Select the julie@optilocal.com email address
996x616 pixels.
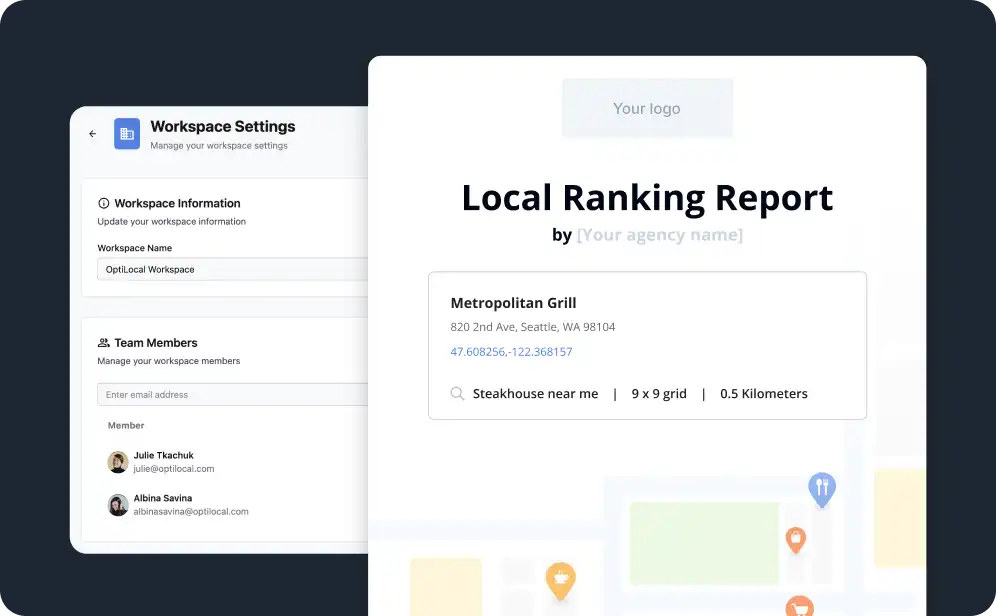[x=174, y=469]
